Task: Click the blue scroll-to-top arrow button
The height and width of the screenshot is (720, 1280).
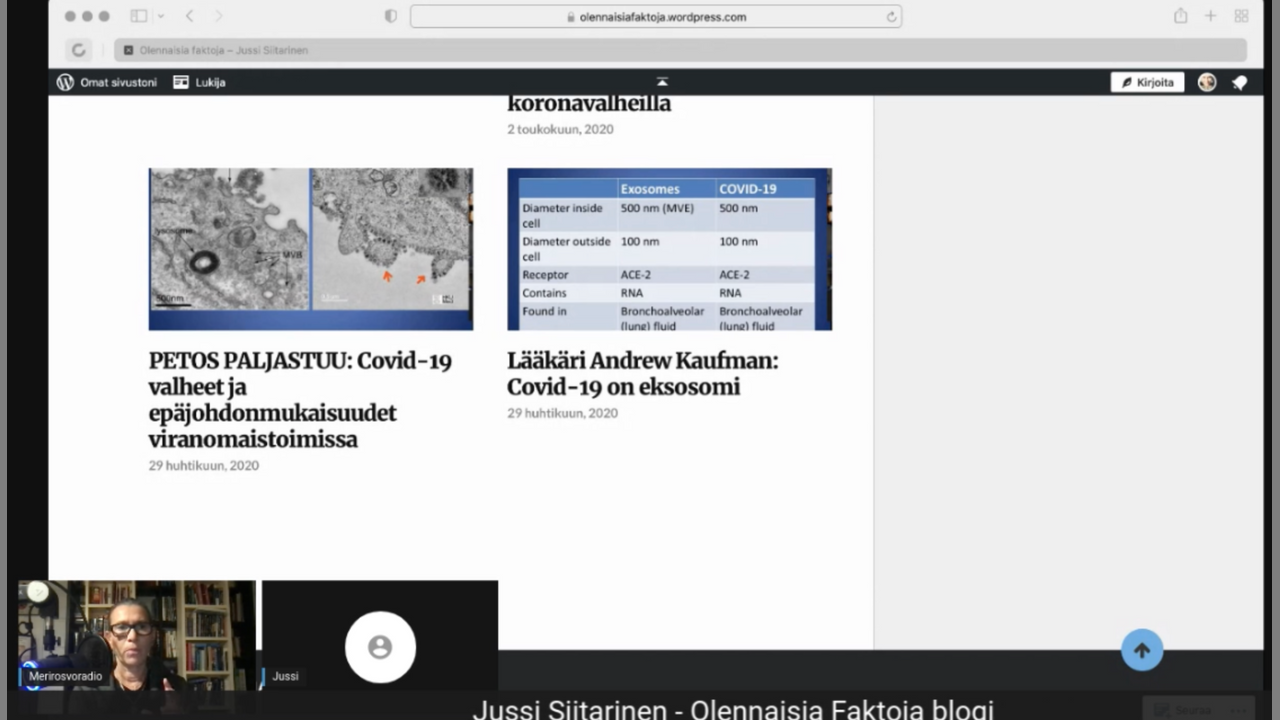Action: pos(1141,650)
